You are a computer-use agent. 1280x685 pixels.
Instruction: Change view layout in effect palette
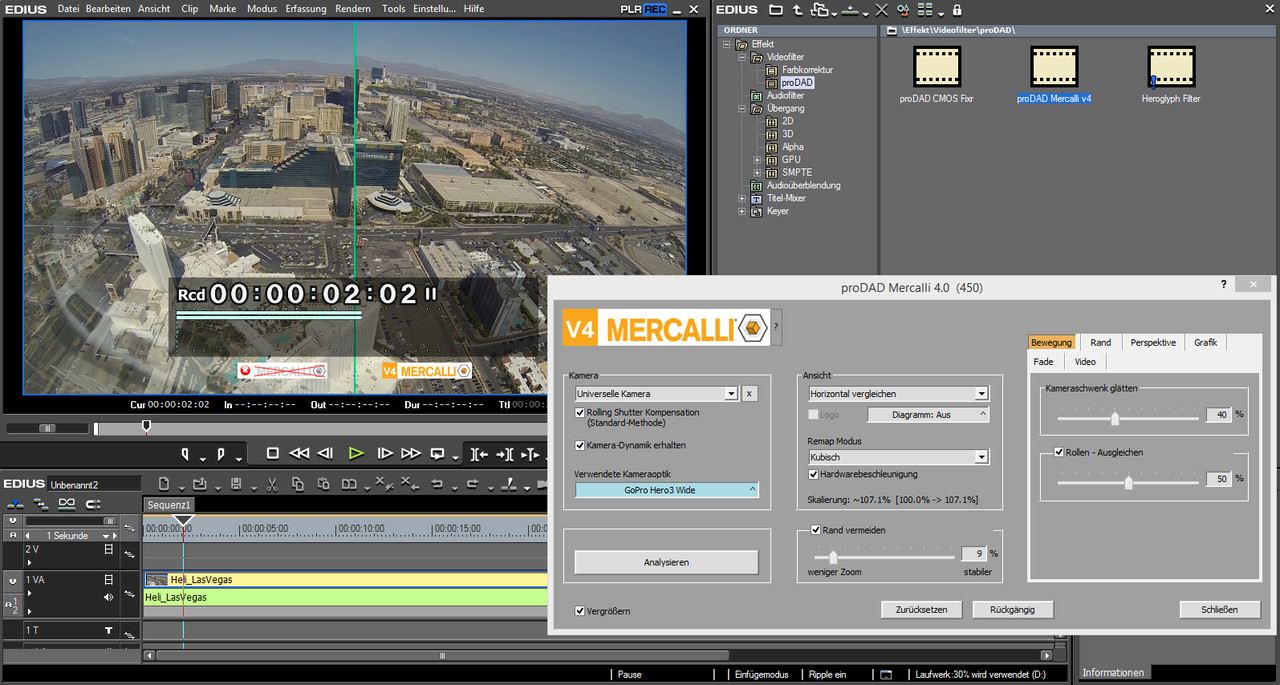coord(924,9)
